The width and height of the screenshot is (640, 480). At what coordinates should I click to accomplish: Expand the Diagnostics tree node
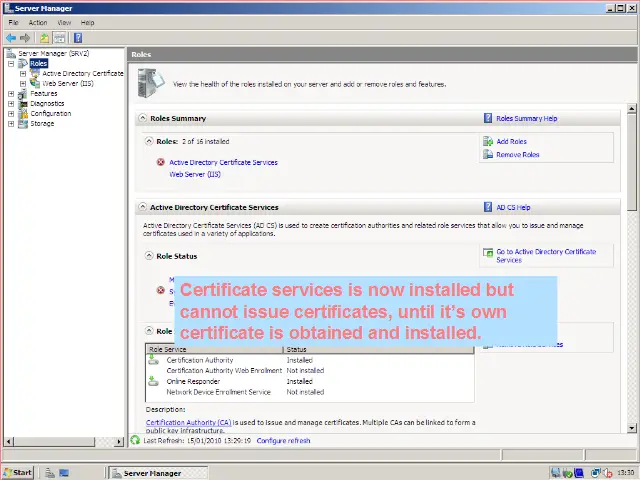point(11,104)
